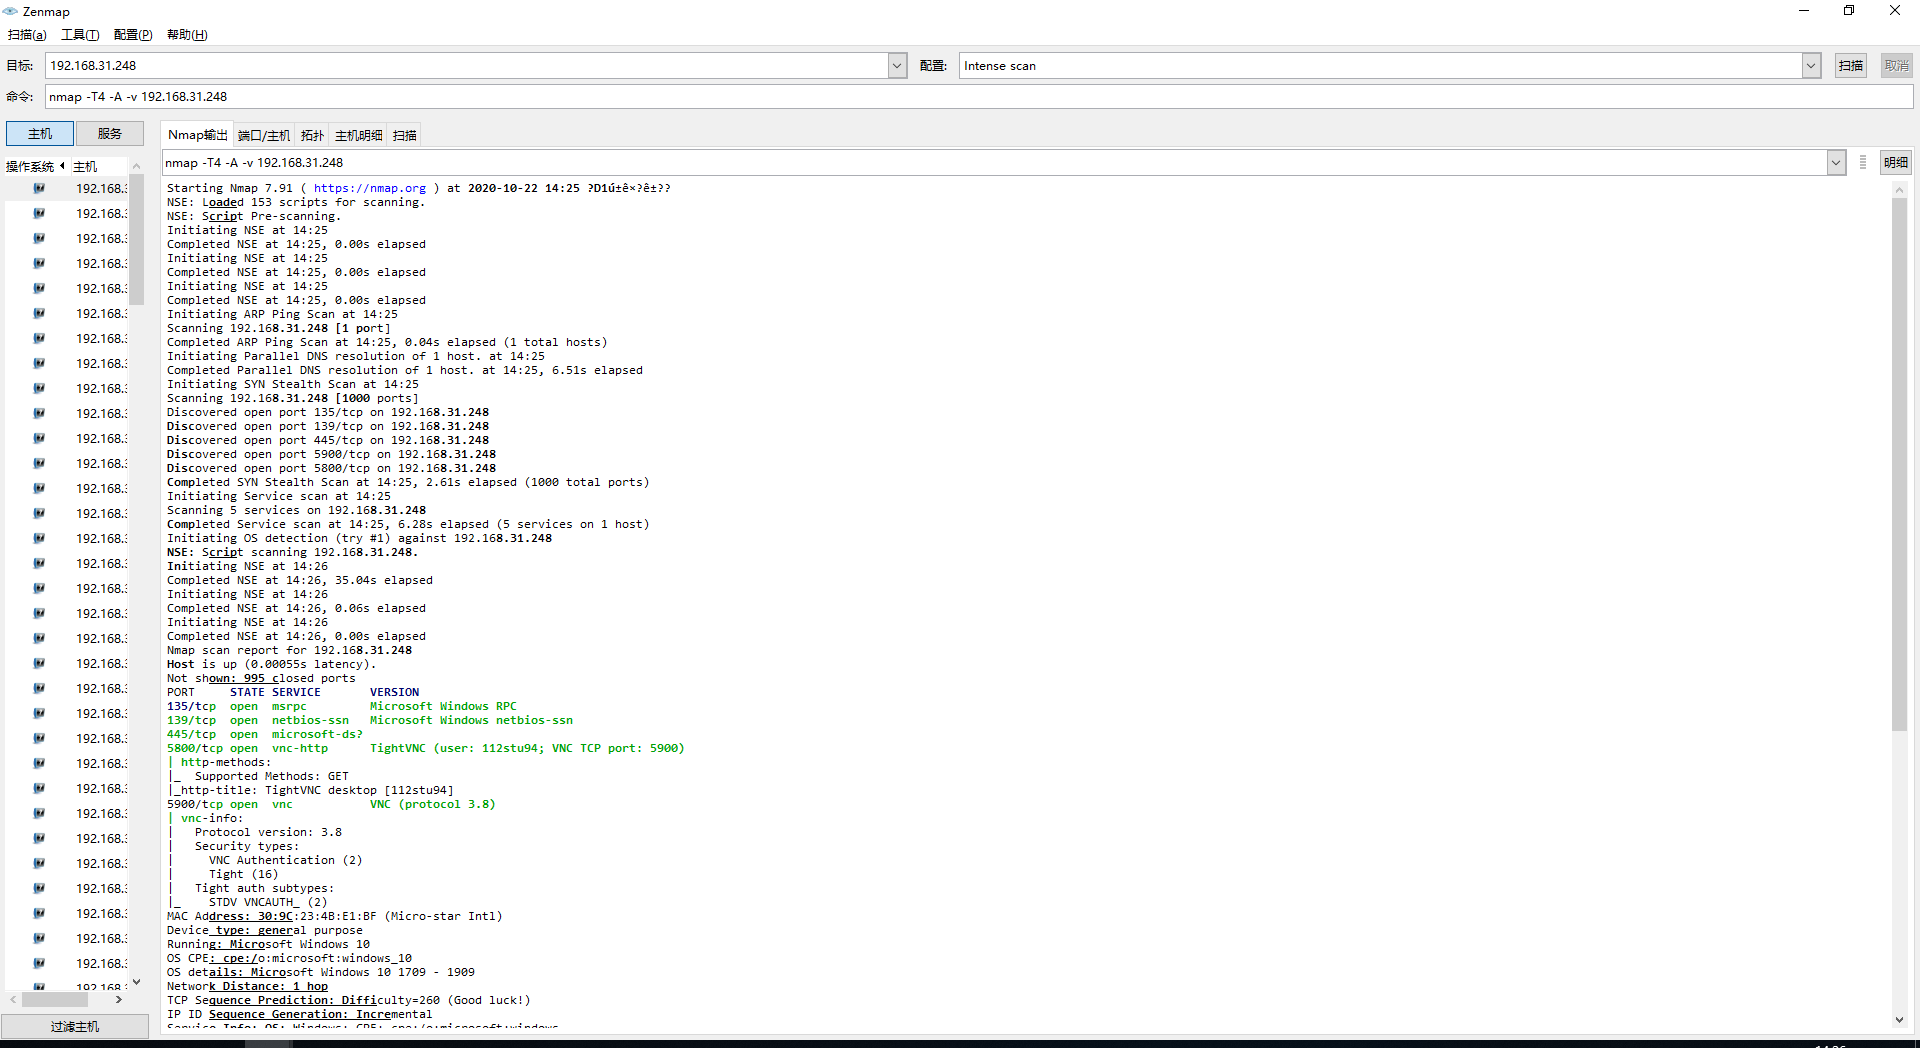Click 'Protocol version: 3.8' in vnc-info
This screenshot has height=1048, width=1920.
(268, 832)
